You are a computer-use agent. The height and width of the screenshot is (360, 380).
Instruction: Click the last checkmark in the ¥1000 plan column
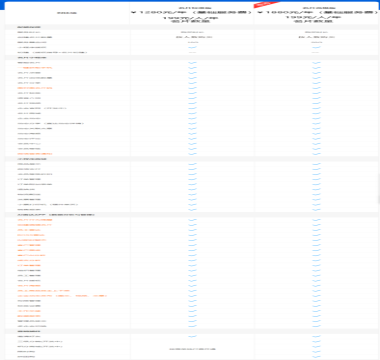pos(316,357)
